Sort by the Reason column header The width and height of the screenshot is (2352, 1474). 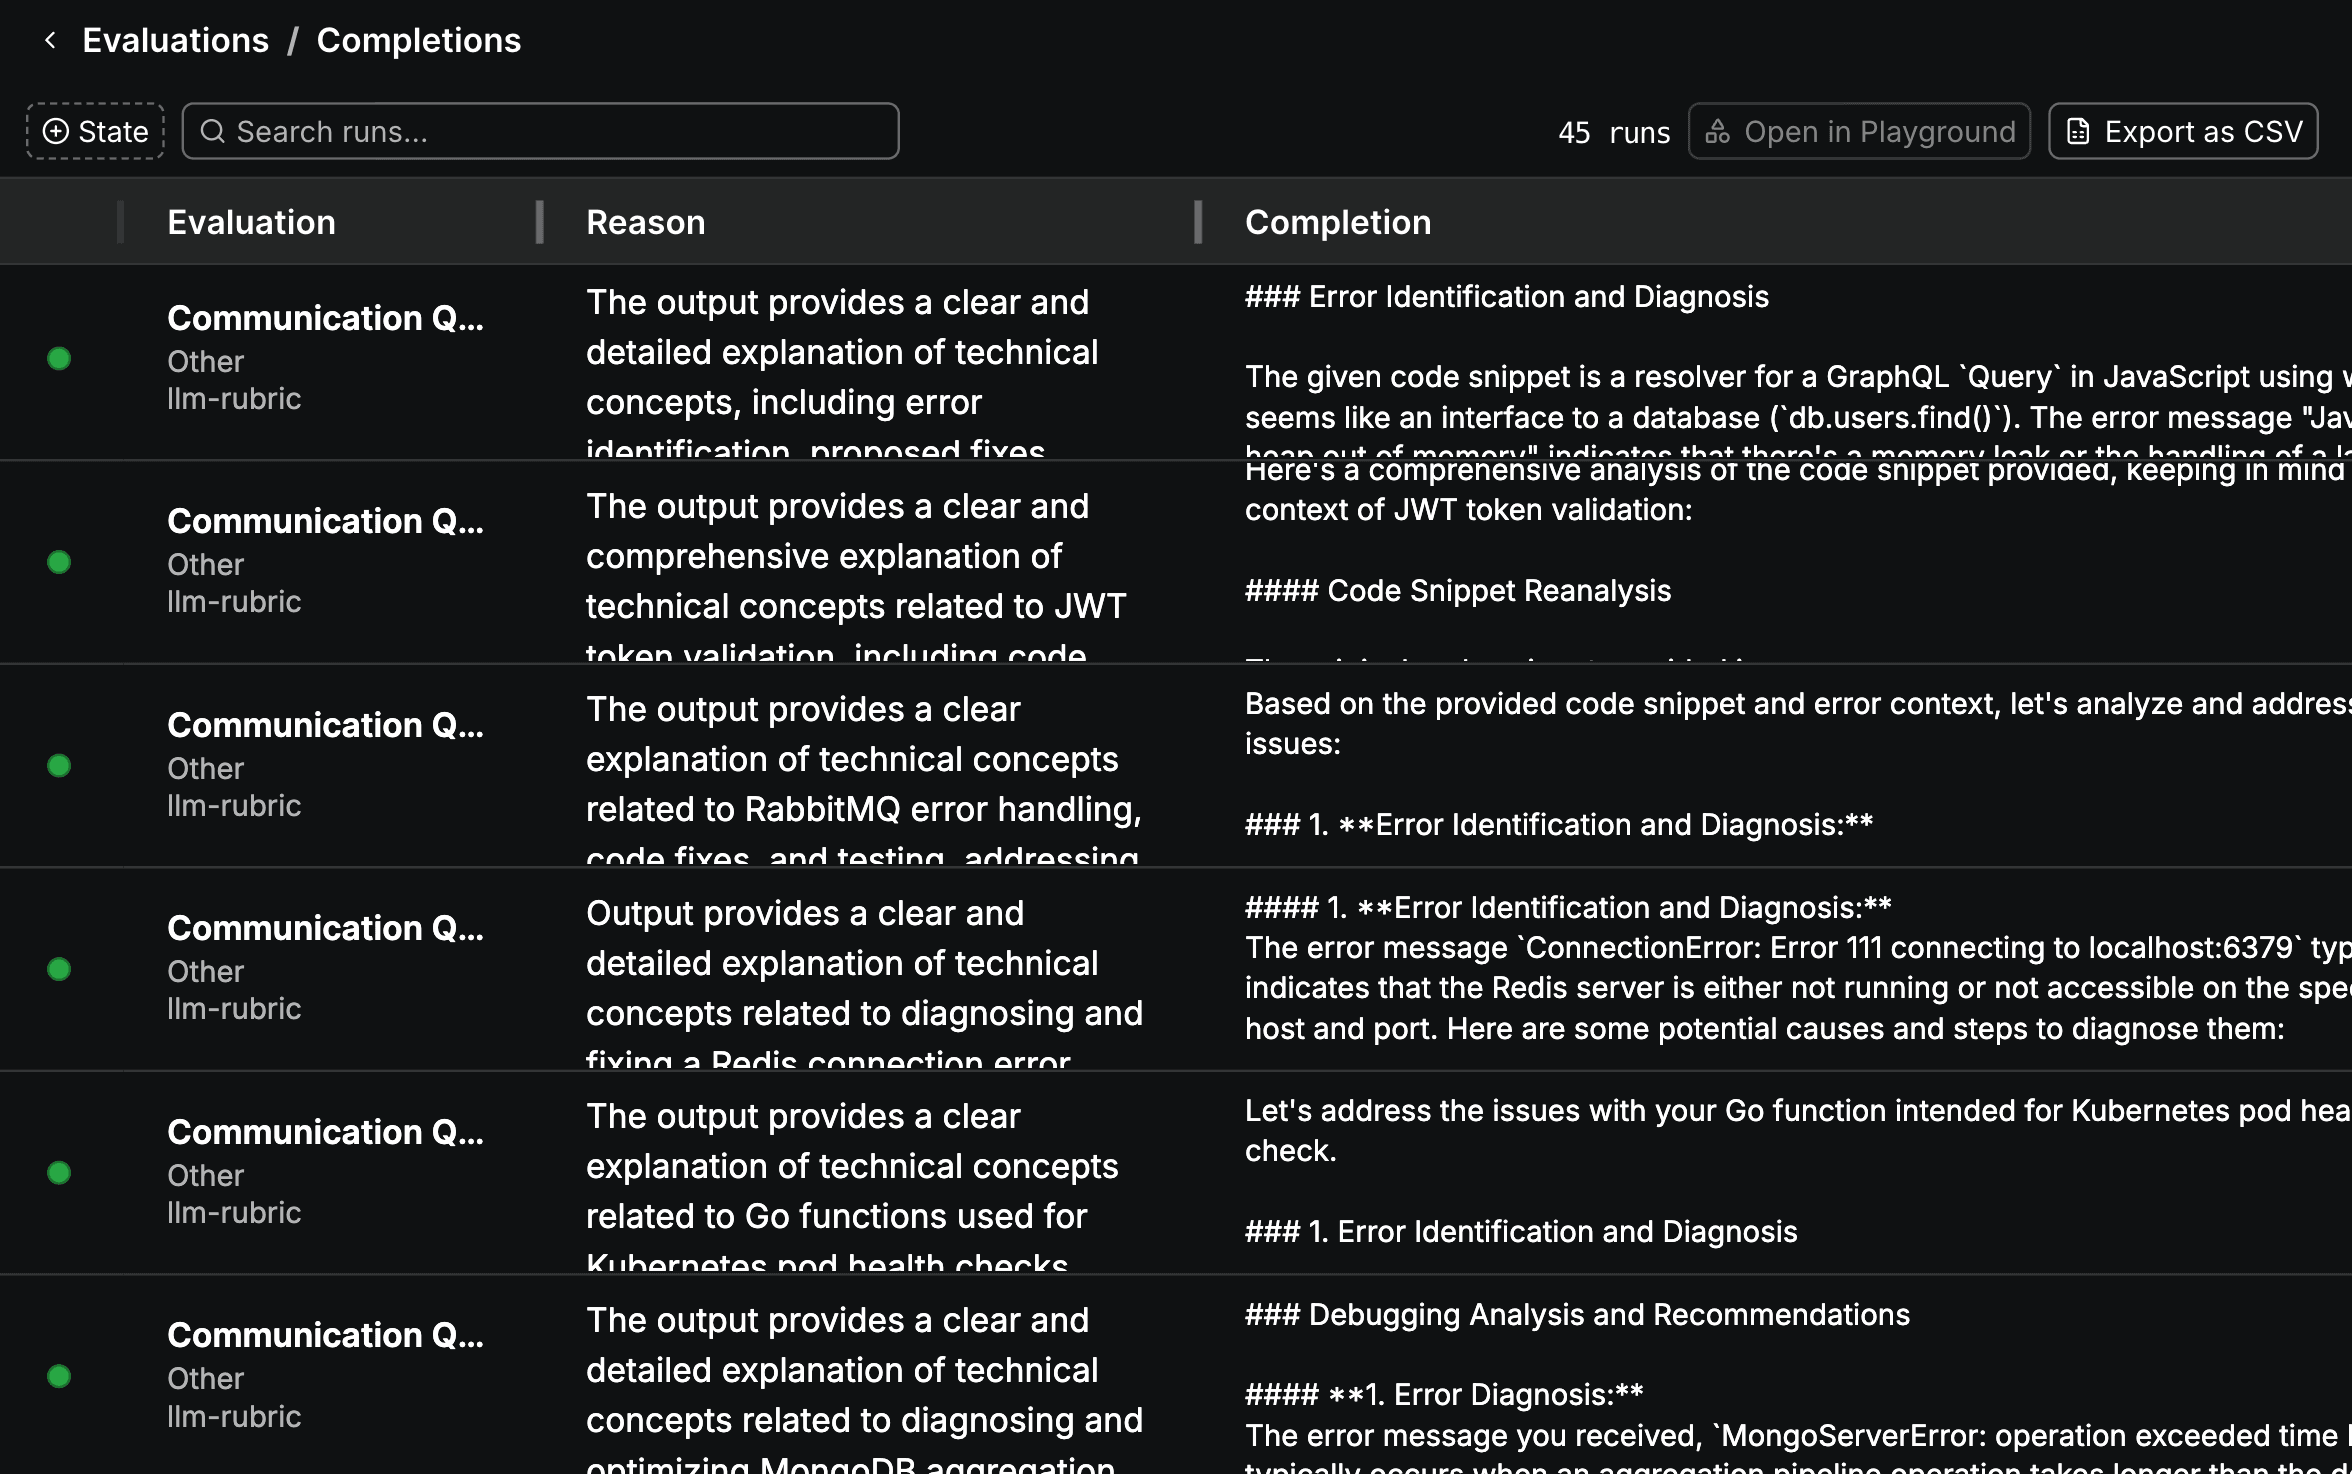[x=645, y=222]
